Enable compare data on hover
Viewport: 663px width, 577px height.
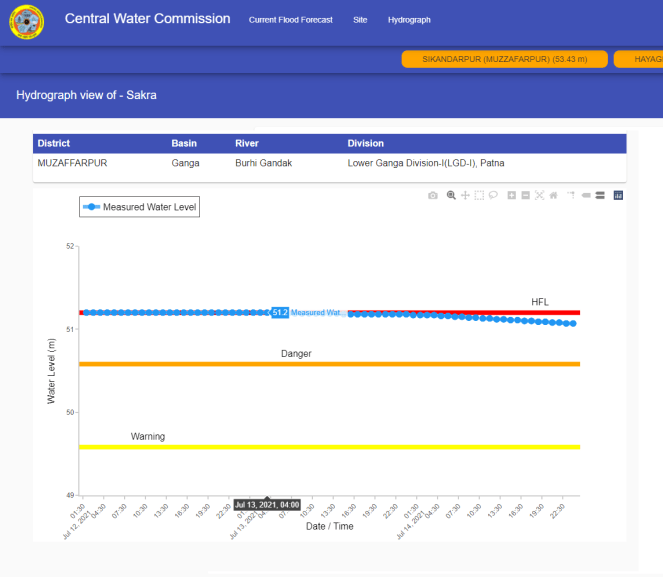pos(600,196)
